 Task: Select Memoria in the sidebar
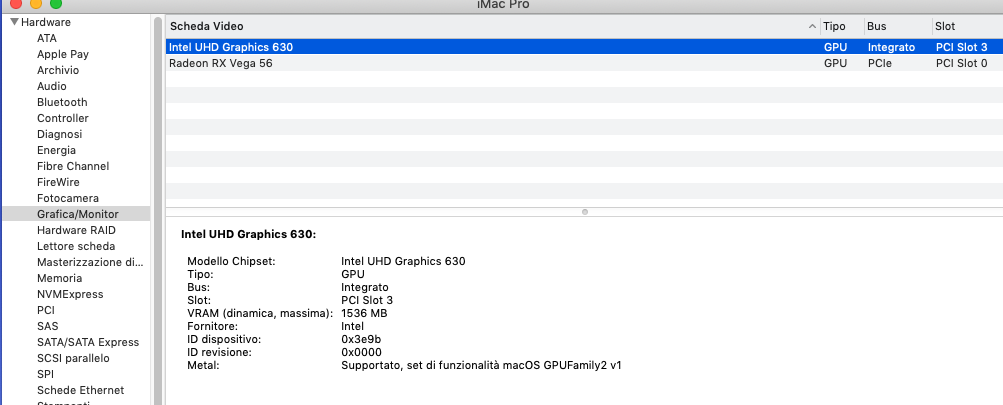pyautogui.click(x=59, y=278)
